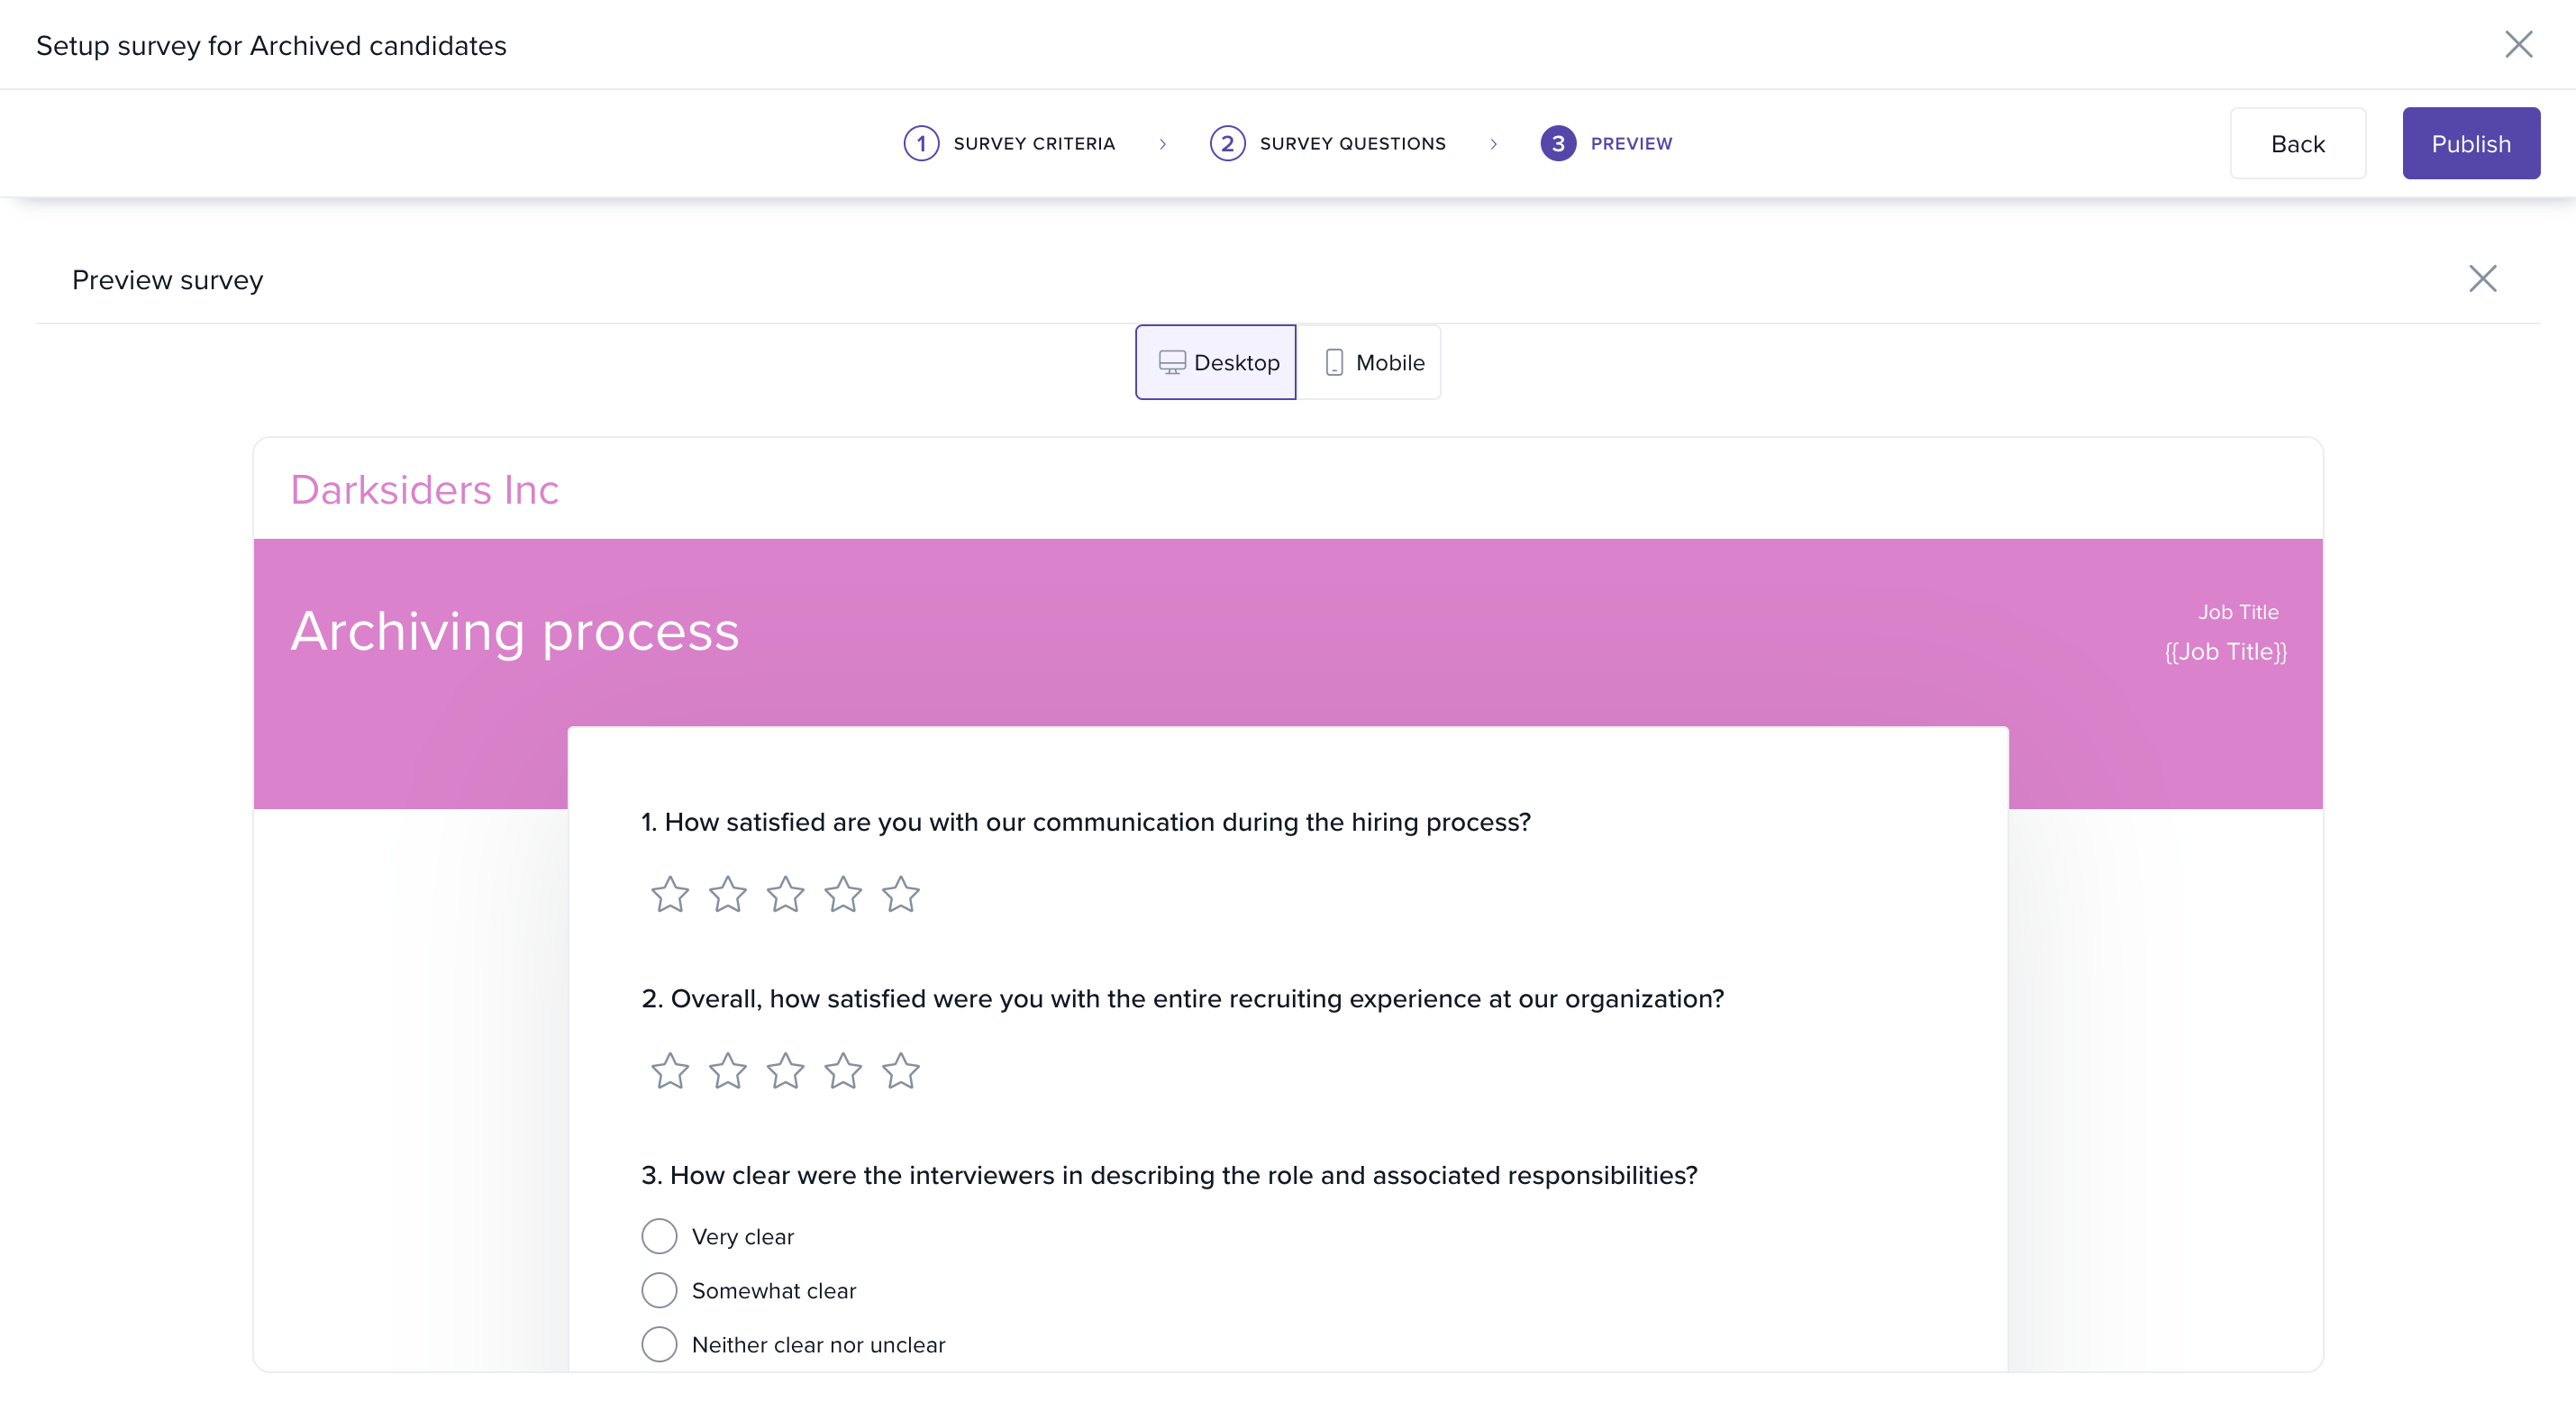Click step 3 Preview circle icon
The image size is (2576, 1402).
[1557, 143]
